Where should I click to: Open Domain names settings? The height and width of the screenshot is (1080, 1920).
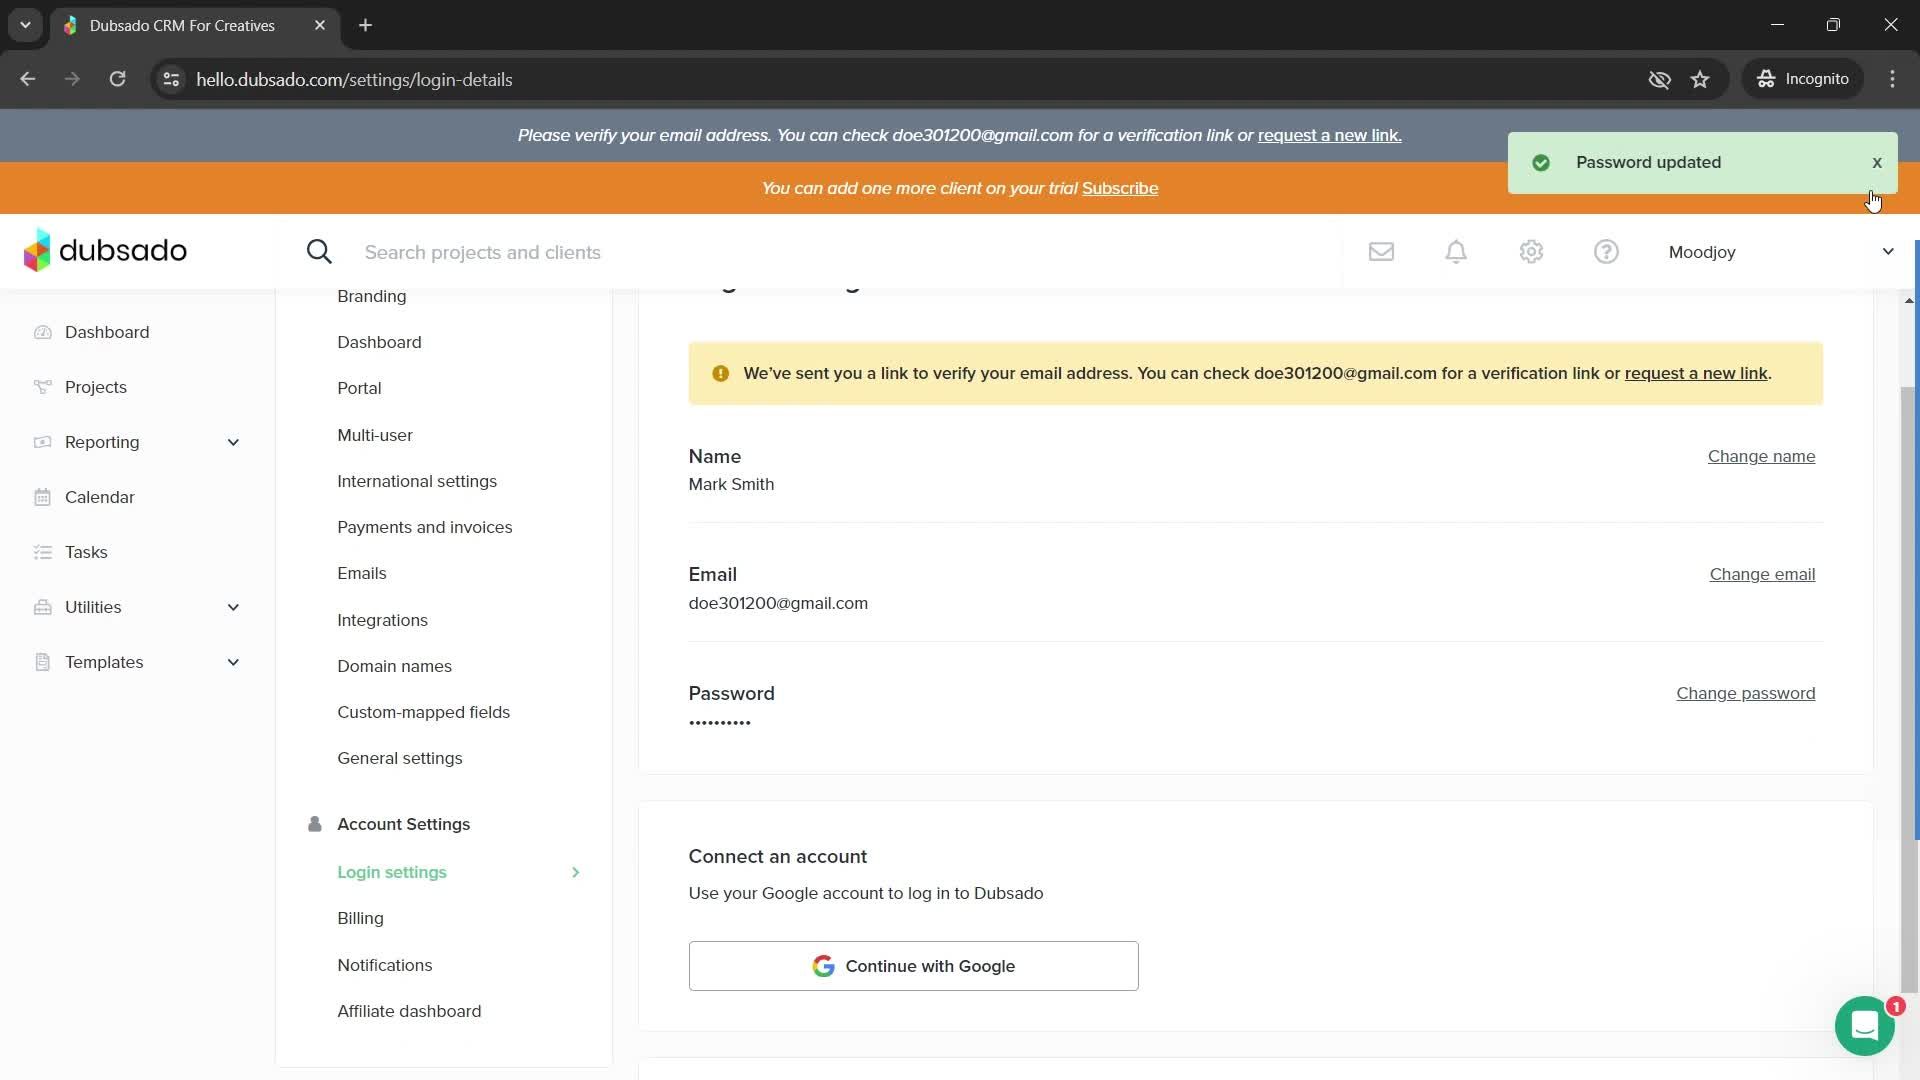pyautogui.click(x=394, y=666)
